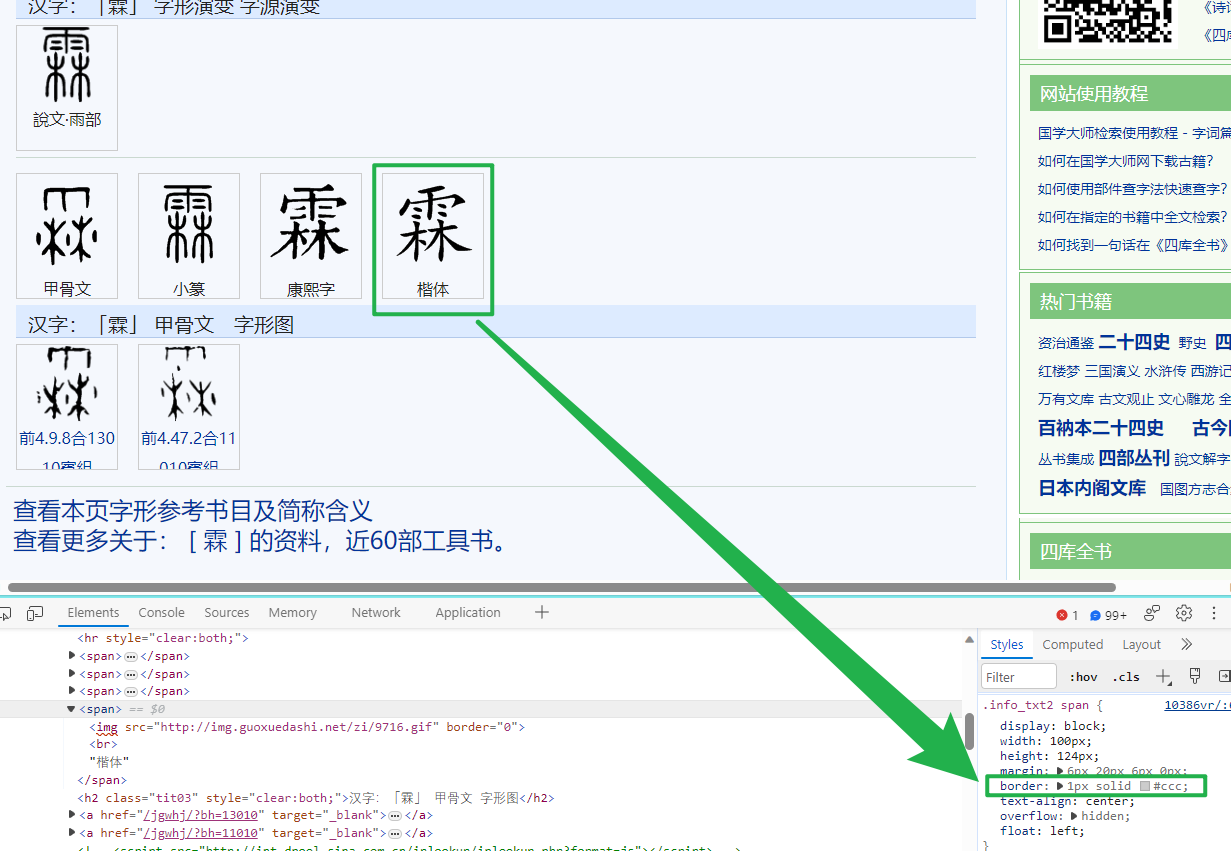Open the 三国演义 book link
The width and height of the screenshot is (1231, 851).
click(x=1112, y=371)
